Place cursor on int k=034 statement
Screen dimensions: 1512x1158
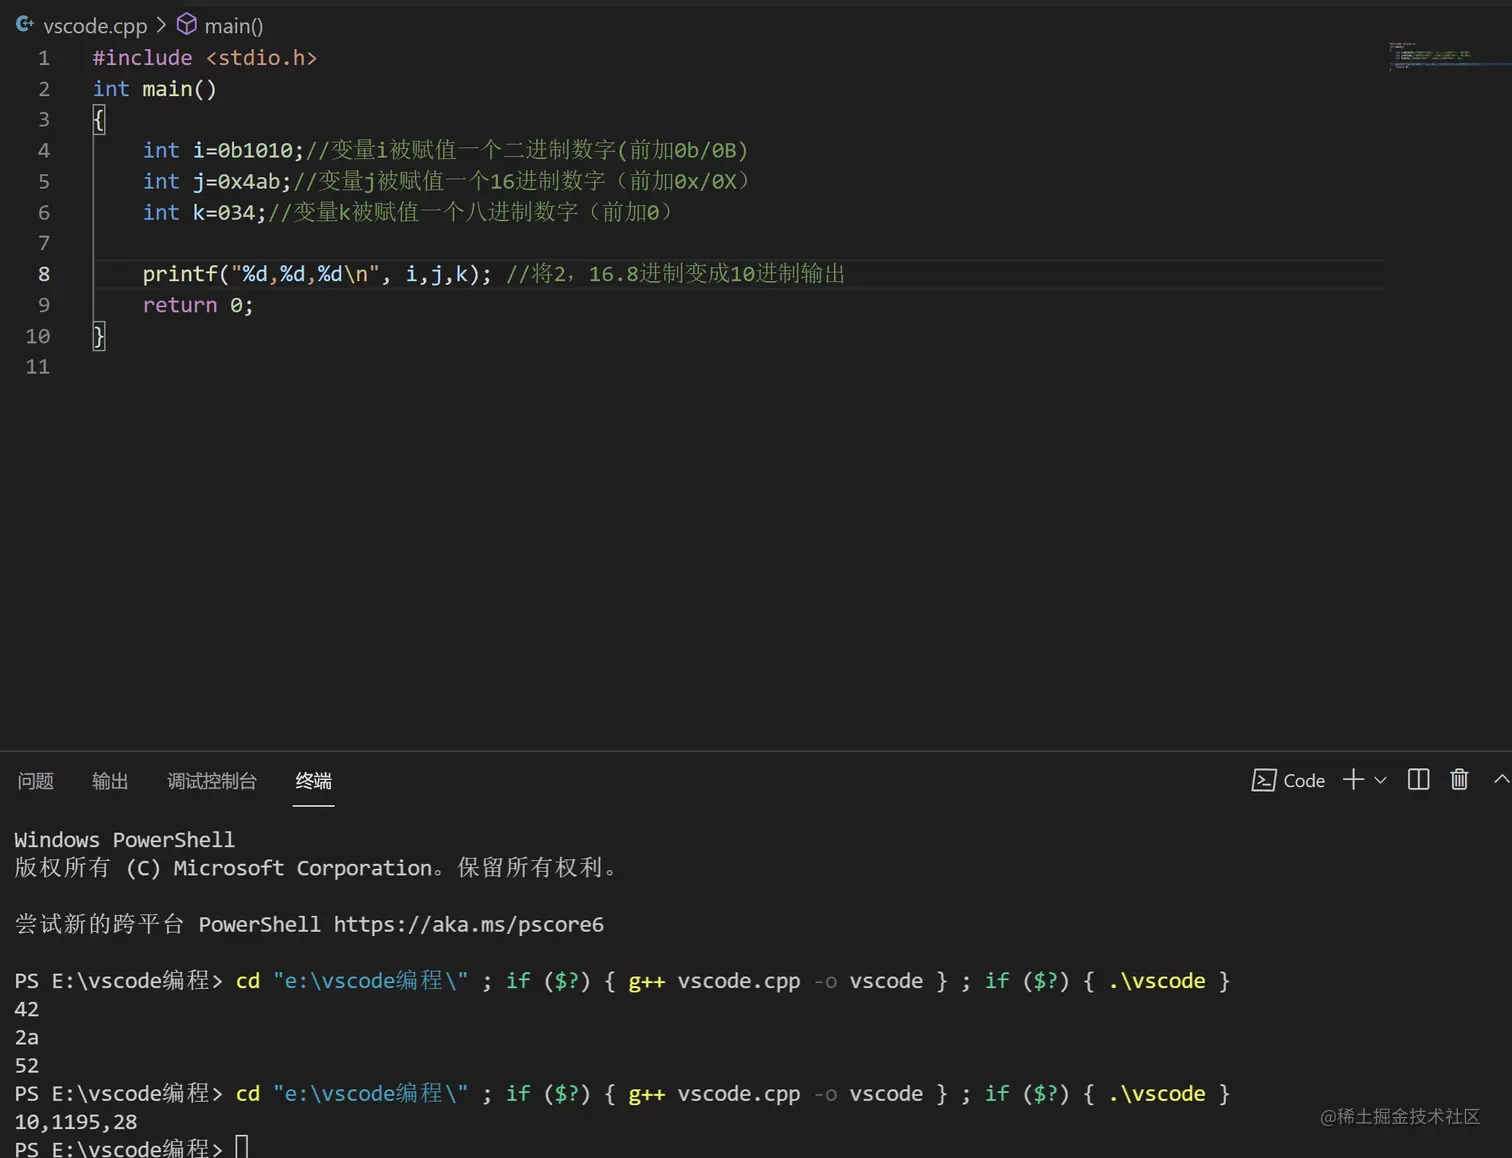pyautogui.click(x=204, y=213)
